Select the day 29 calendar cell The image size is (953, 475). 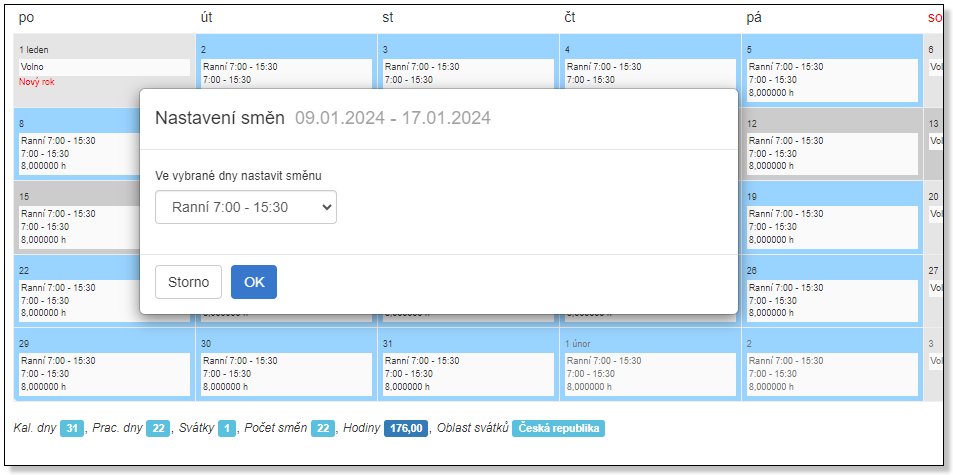pyautogui.click(x=104, y=365)
